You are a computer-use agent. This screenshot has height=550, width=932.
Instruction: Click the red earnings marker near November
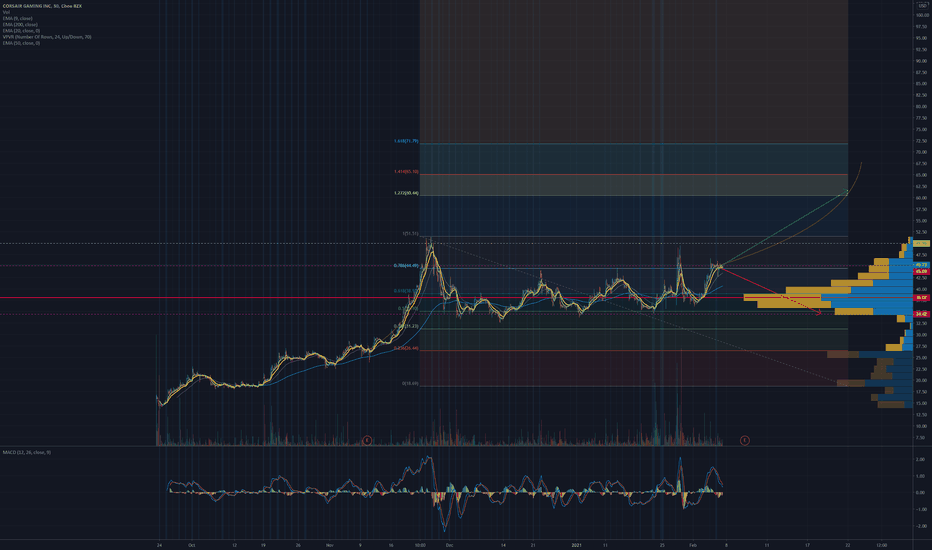(367, 440)
